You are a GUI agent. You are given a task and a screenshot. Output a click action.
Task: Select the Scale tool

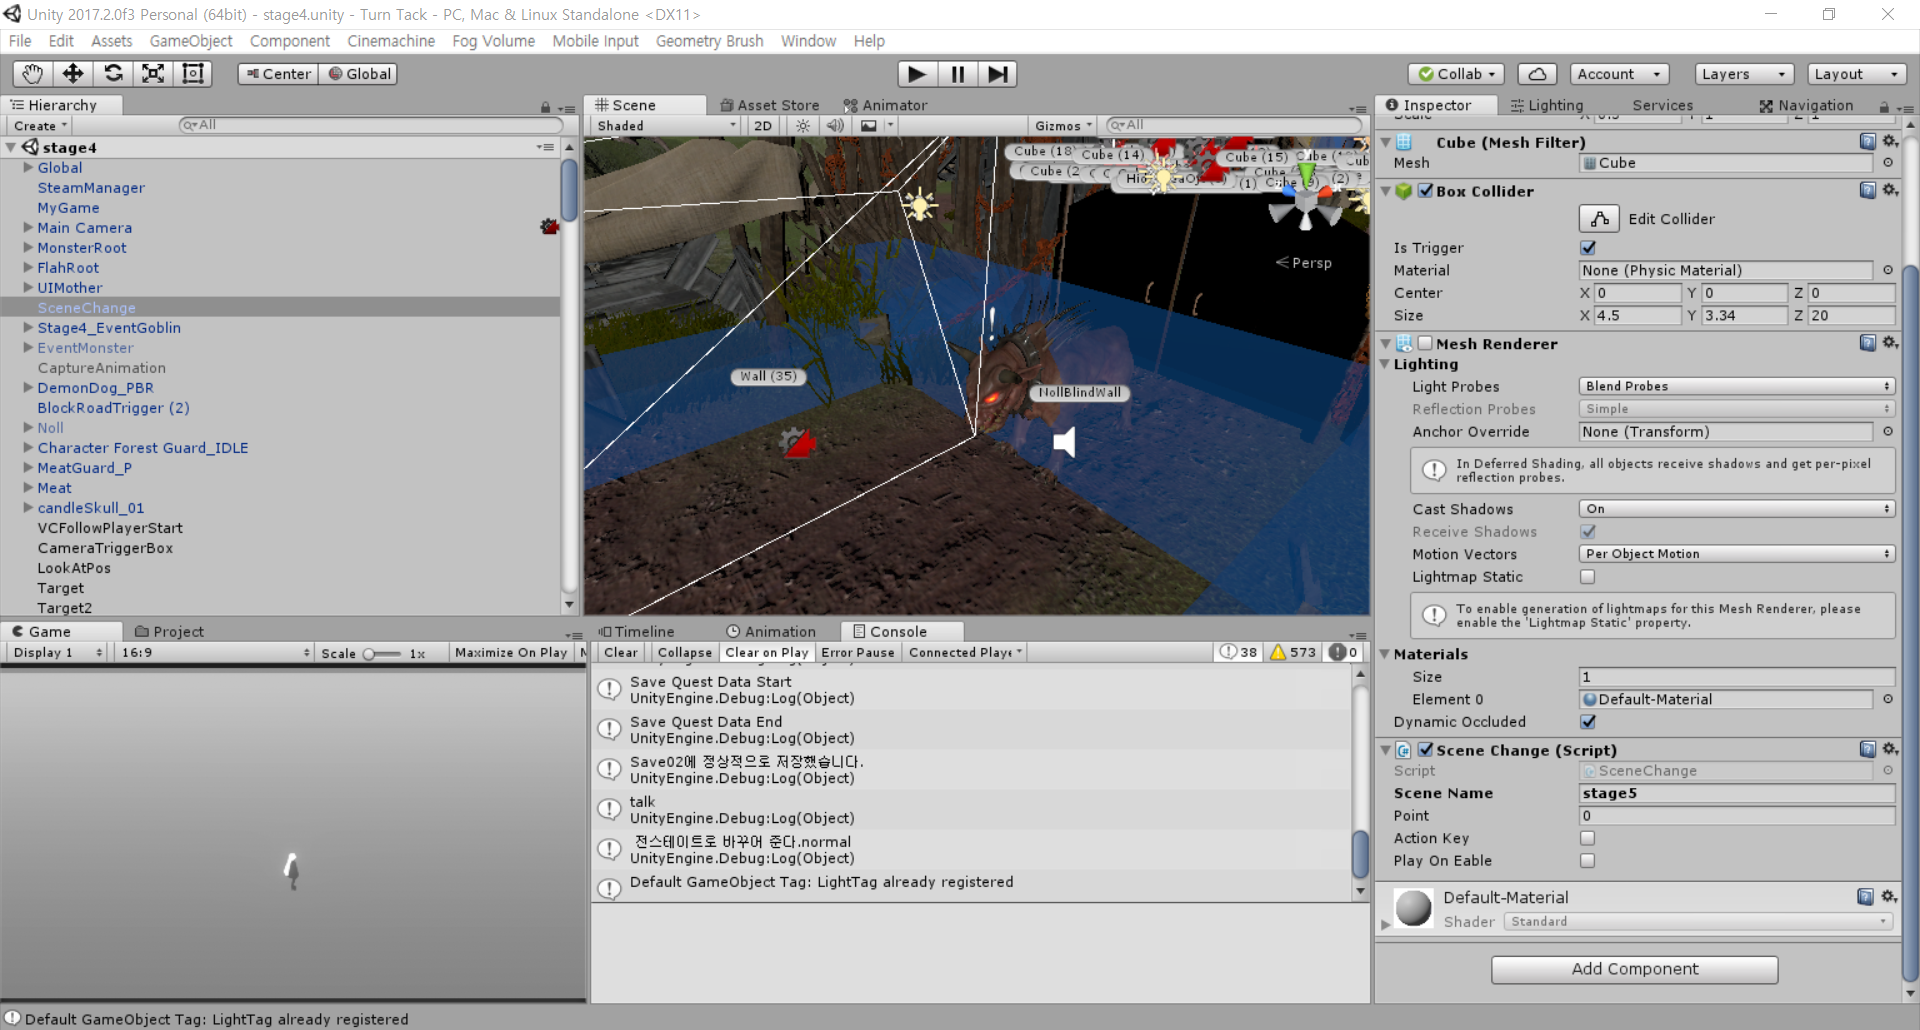click(x=153, y=74)
